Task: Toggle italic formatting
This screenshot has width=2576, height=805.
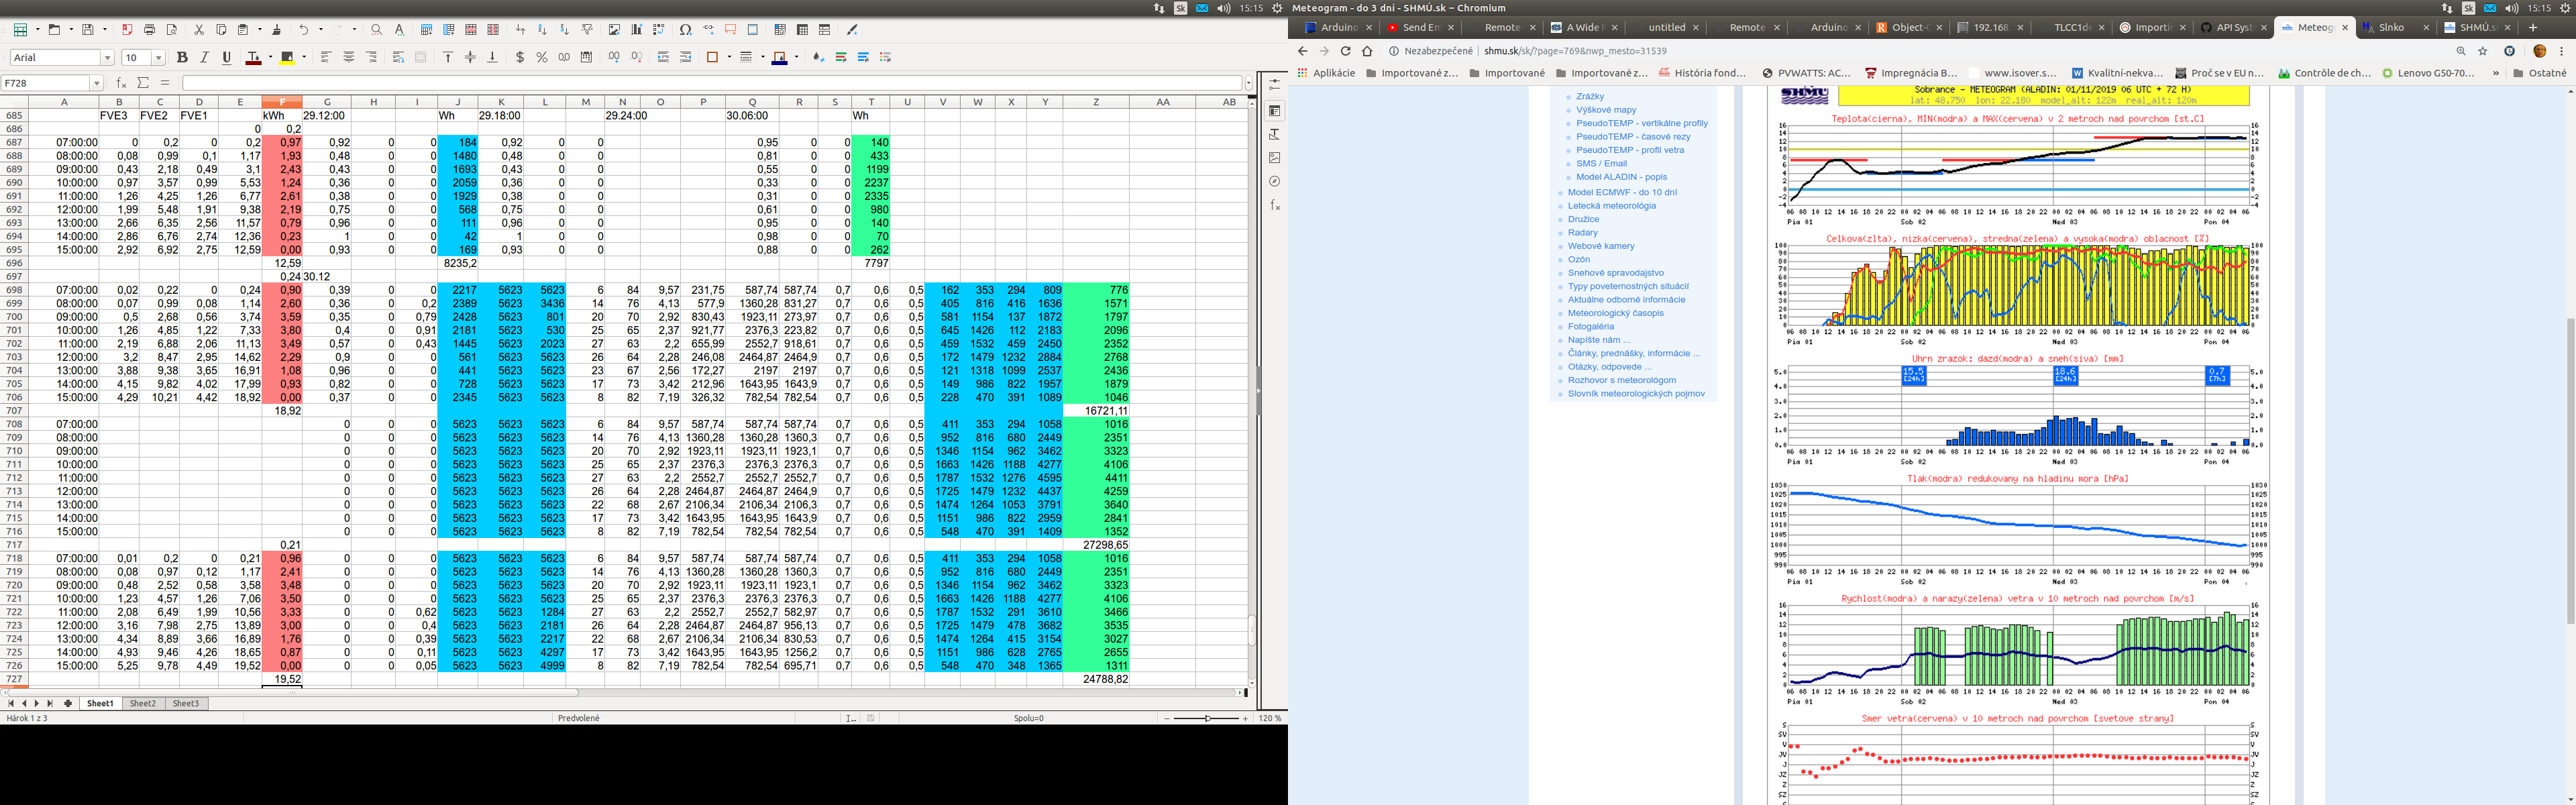Action: pos(204,57)
